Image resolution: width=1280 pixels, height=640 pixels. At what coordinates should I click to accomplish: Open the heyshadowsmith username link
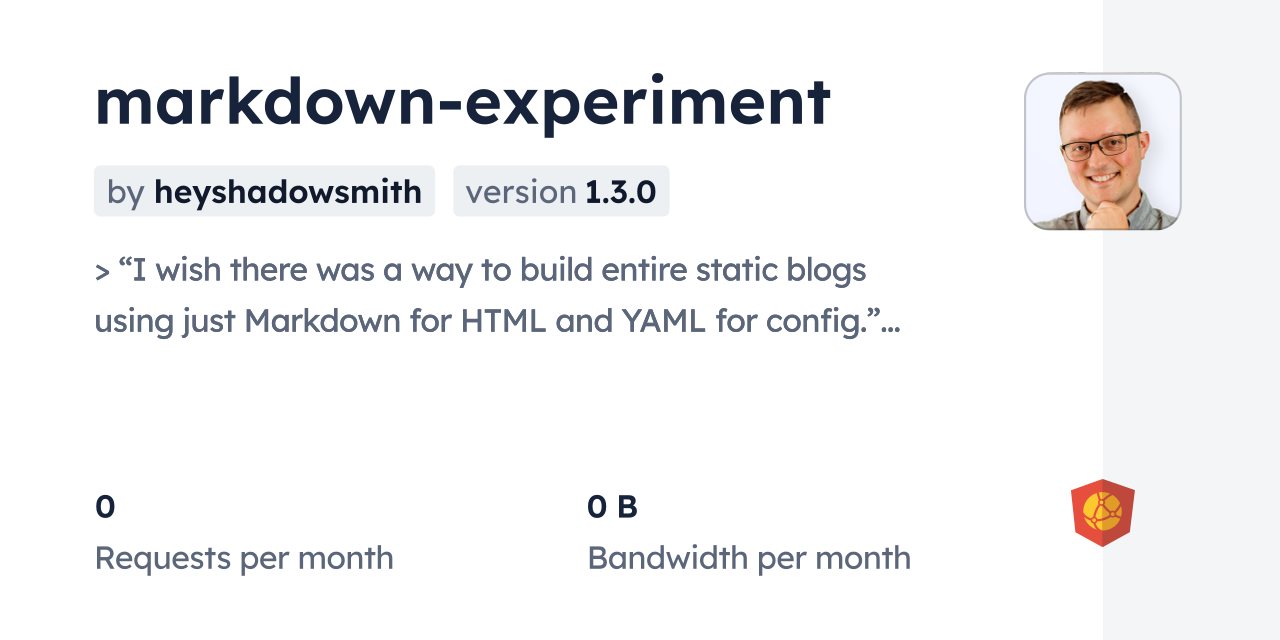(x=287, y=192)
